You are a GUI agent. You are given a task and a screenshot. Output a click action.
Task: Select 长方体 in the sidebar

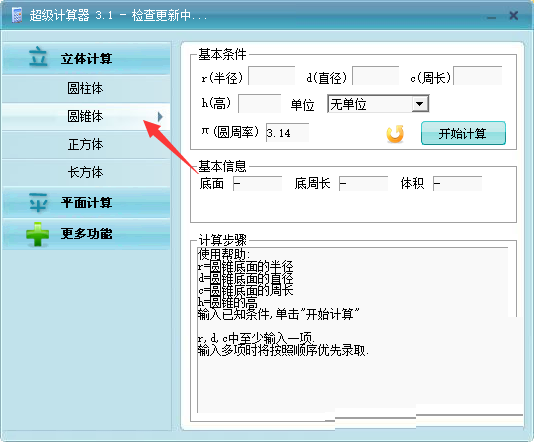tap(85, 172)
